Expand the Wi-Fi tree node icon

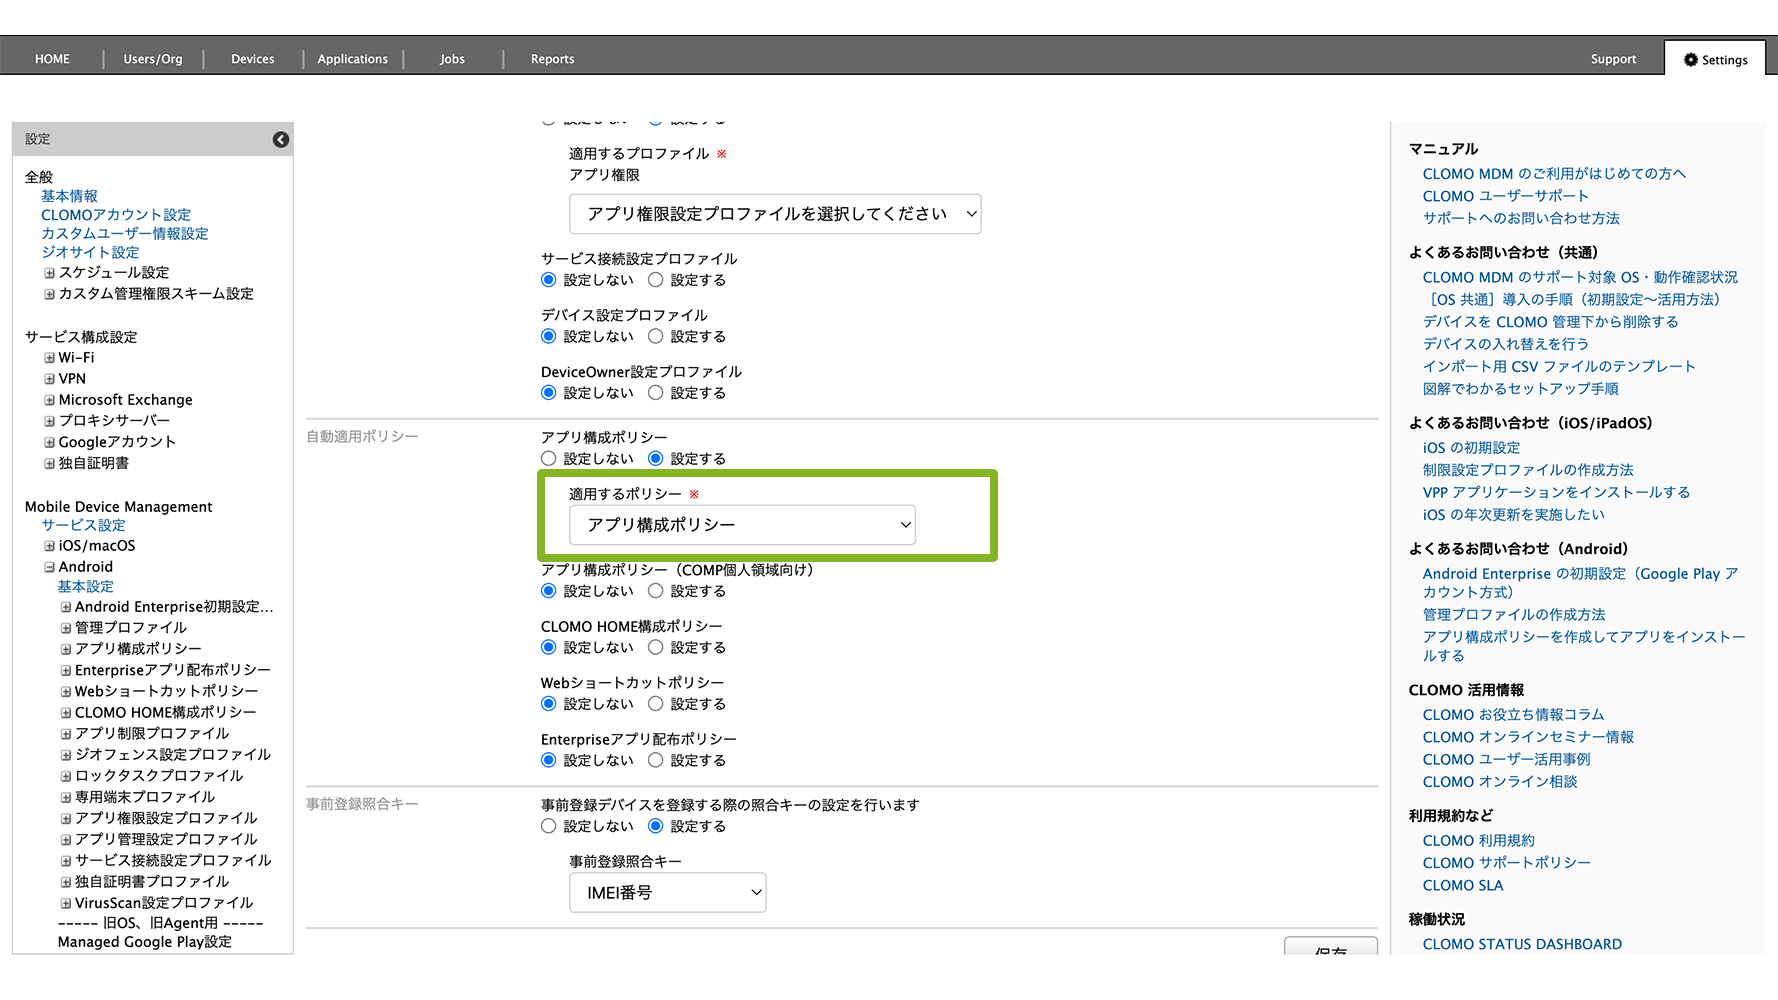pyautogui.click(x=49, y=358)
